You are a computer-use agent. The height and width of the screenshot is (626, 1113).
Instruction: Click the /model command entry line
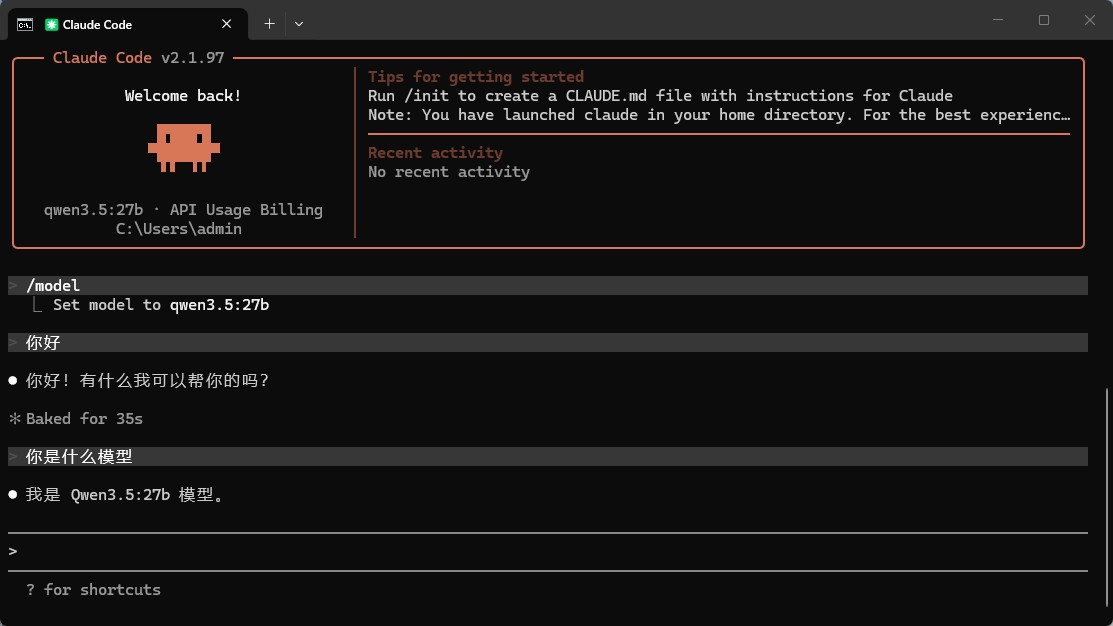coord(54,286)
